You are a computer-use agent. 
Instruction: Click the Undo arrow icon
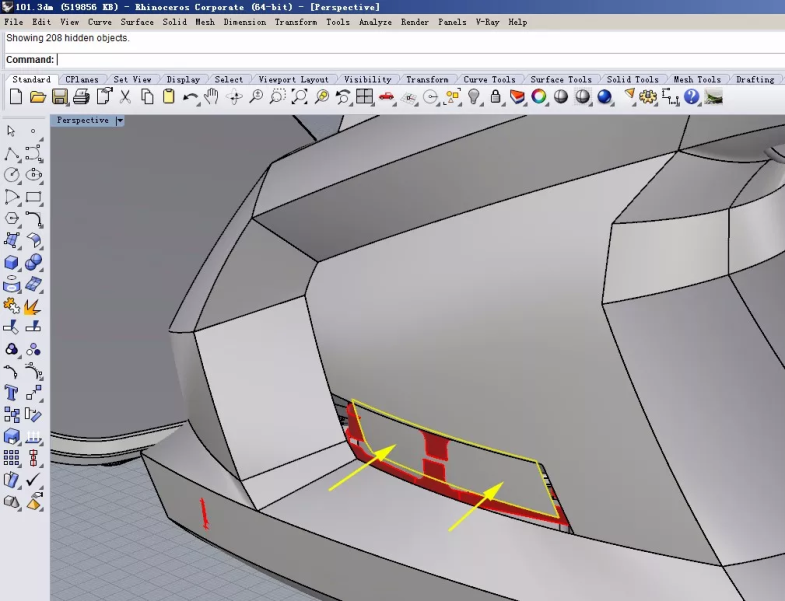190,97
